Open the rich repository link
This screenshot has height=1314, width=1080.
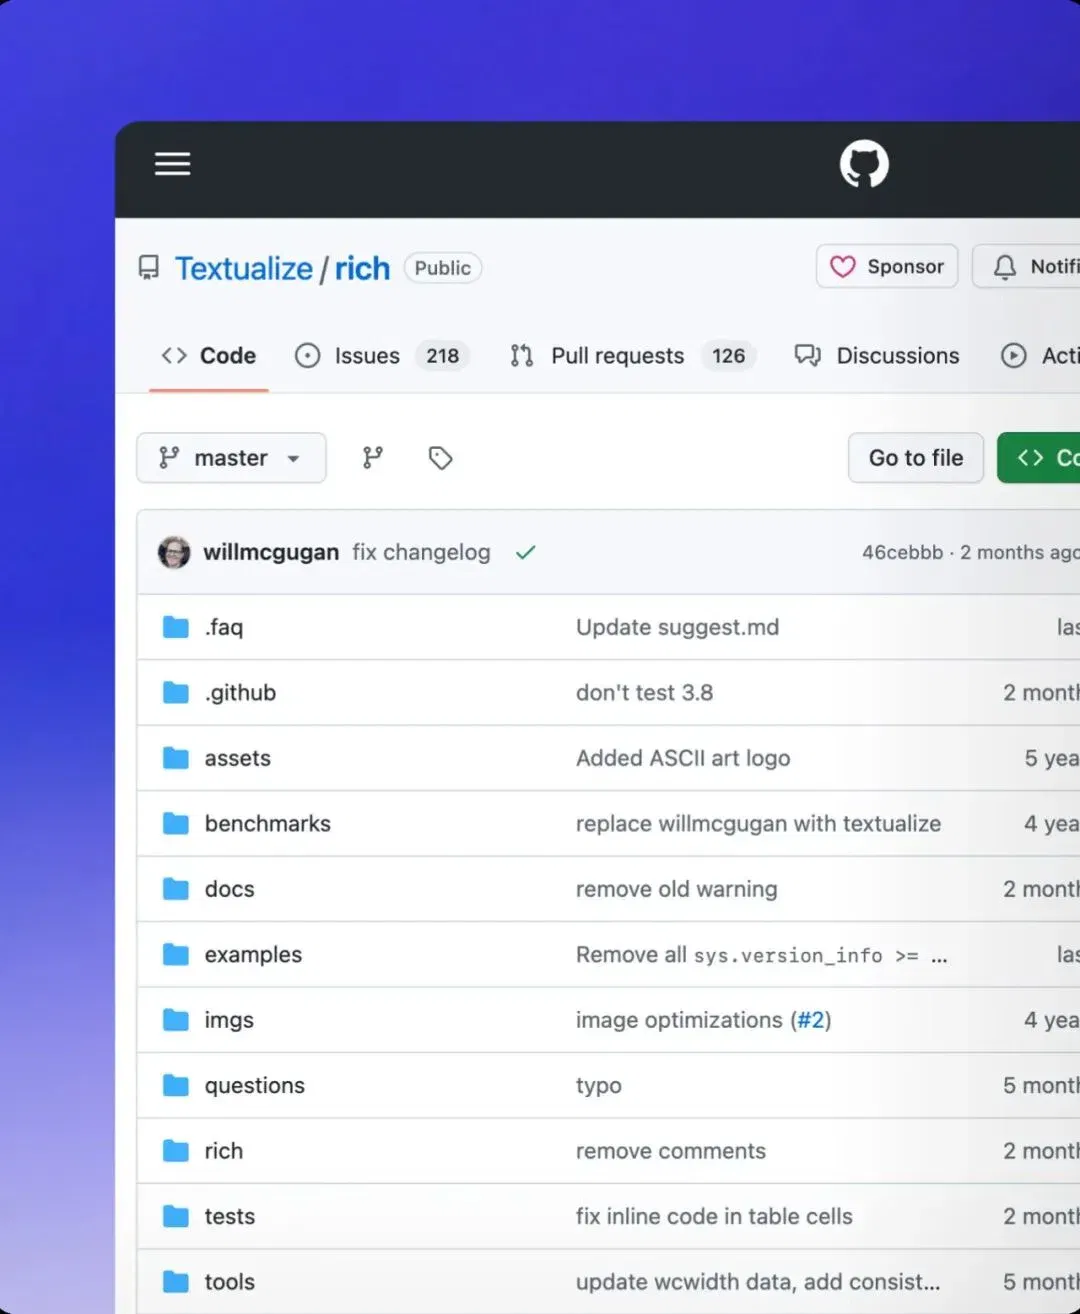(362, 268)
